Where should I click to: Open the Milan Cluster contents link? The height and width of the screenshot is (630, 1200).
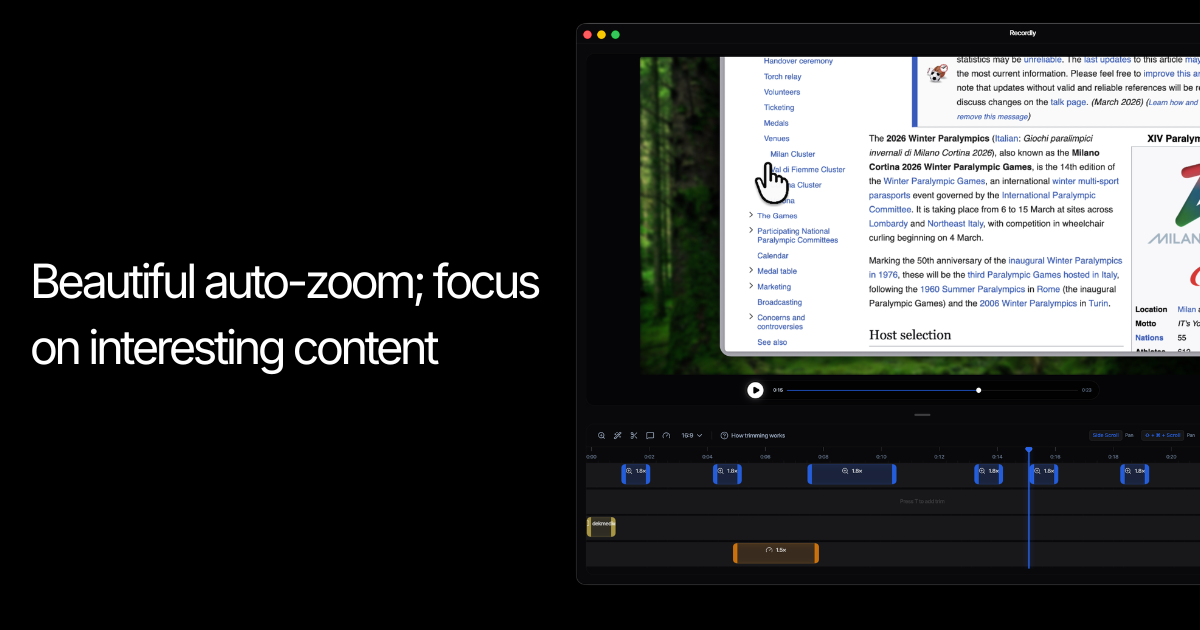[793, 154]
